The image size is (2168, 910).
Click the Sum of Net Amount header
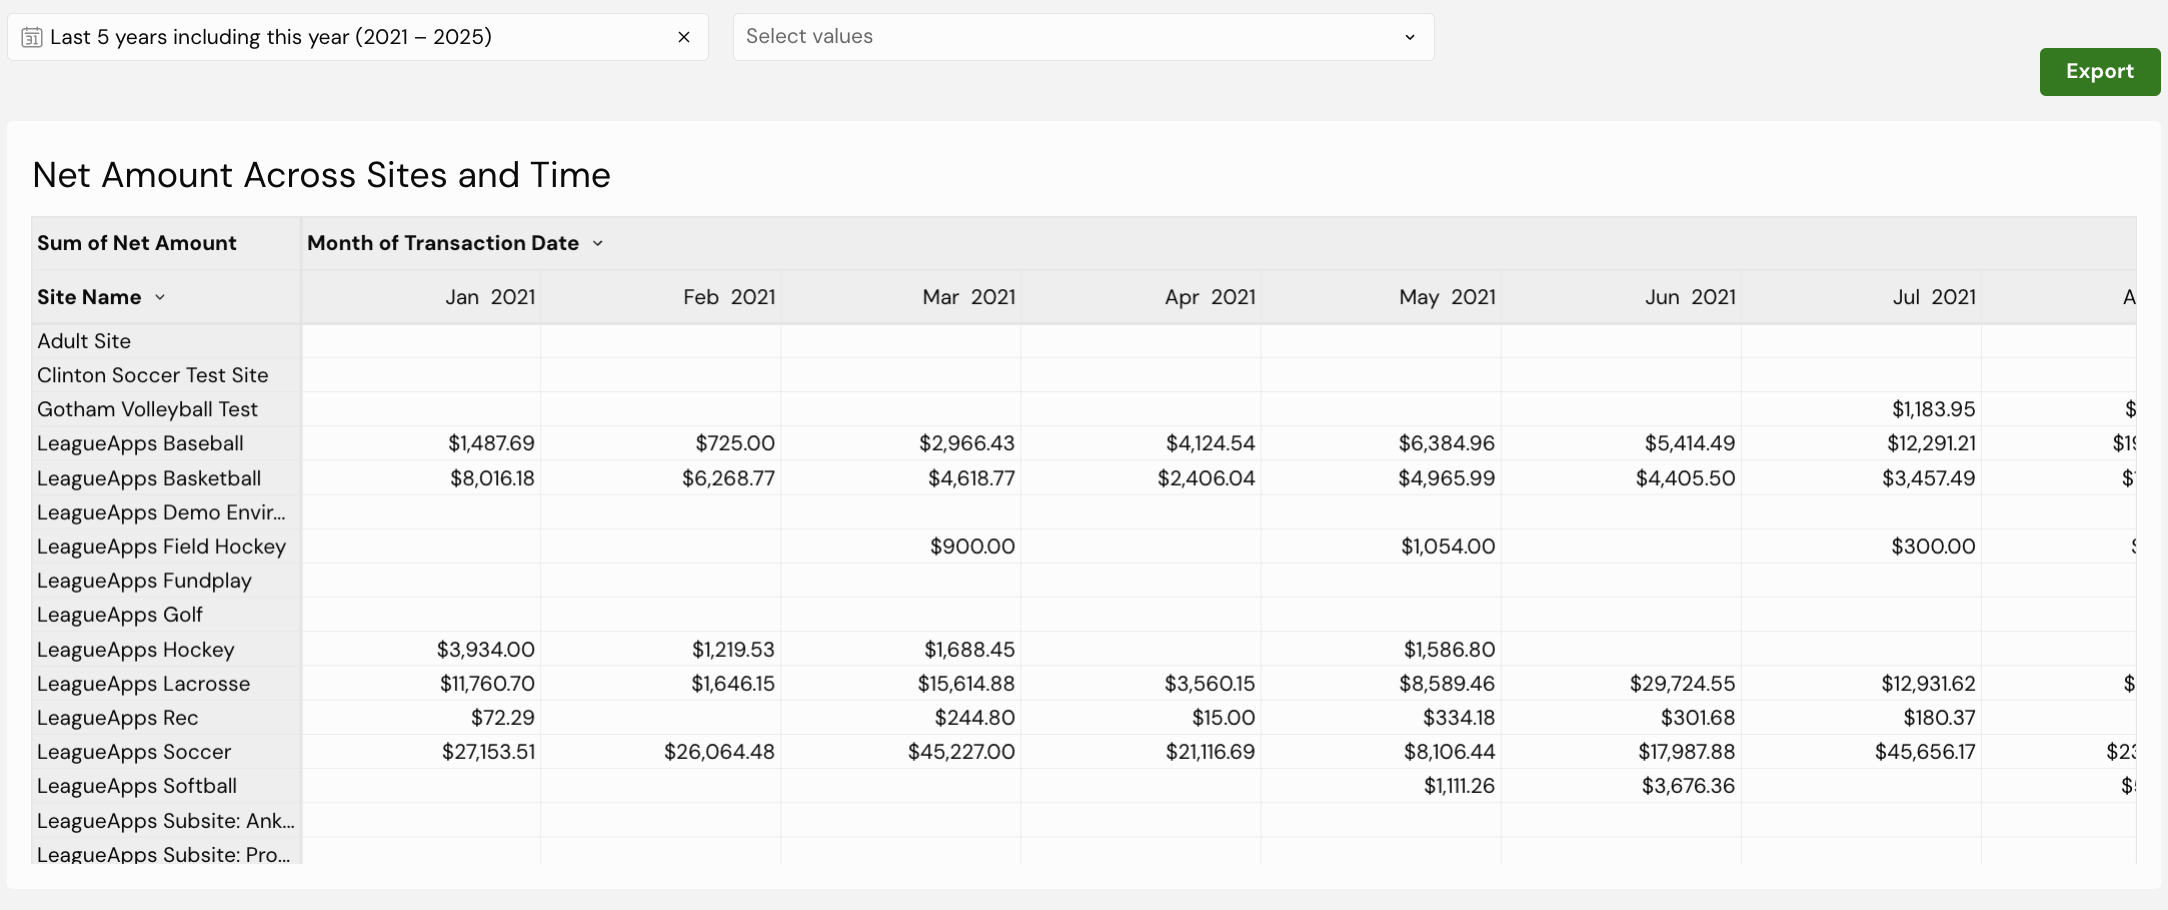pyautogui.click(x=137, y=243)
